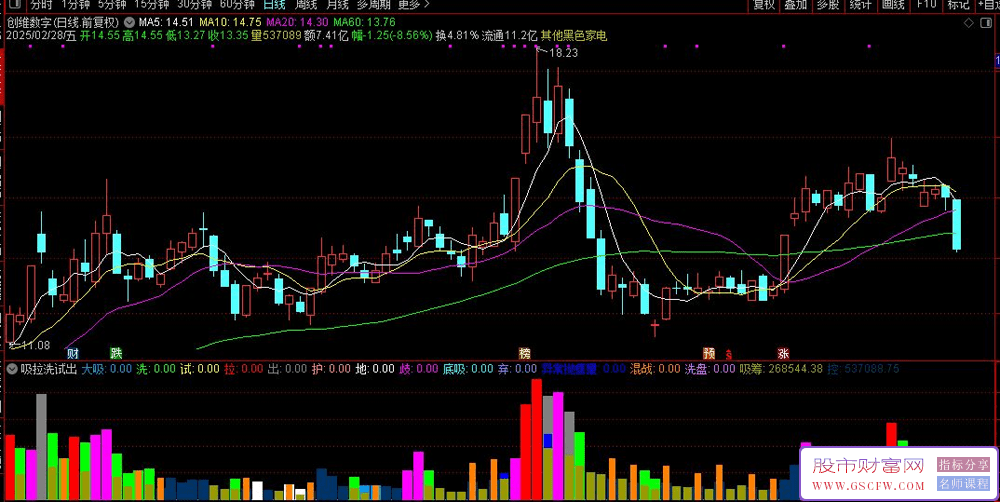The width and height of the screenshot is (1000, 502).
Task: Click the 多股 multi-stock button
Action: [828, 4]
